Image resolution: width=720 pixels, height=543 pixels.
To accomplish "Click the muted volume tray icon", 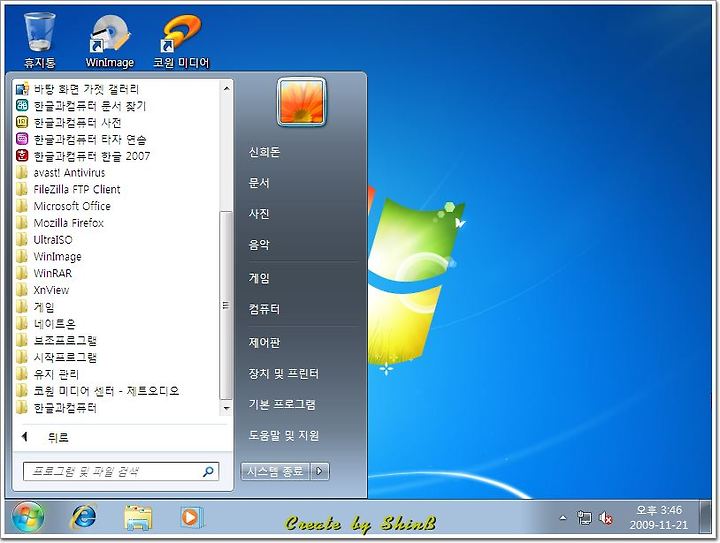I will [606, 518].
